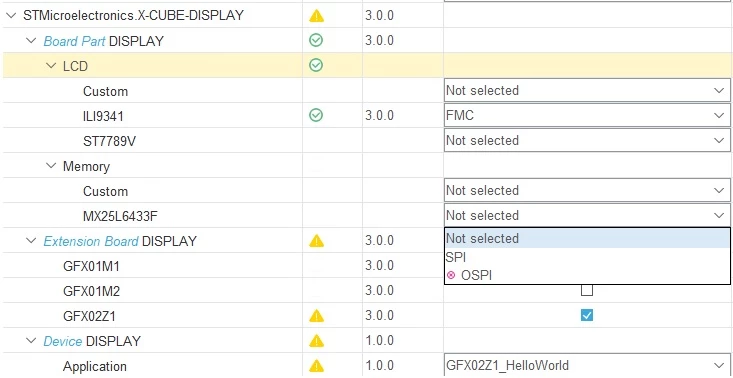Viewport: 733px width, 378px height.
Task: Click Extension Board DISPLAY label
Action: coord(120,241)
